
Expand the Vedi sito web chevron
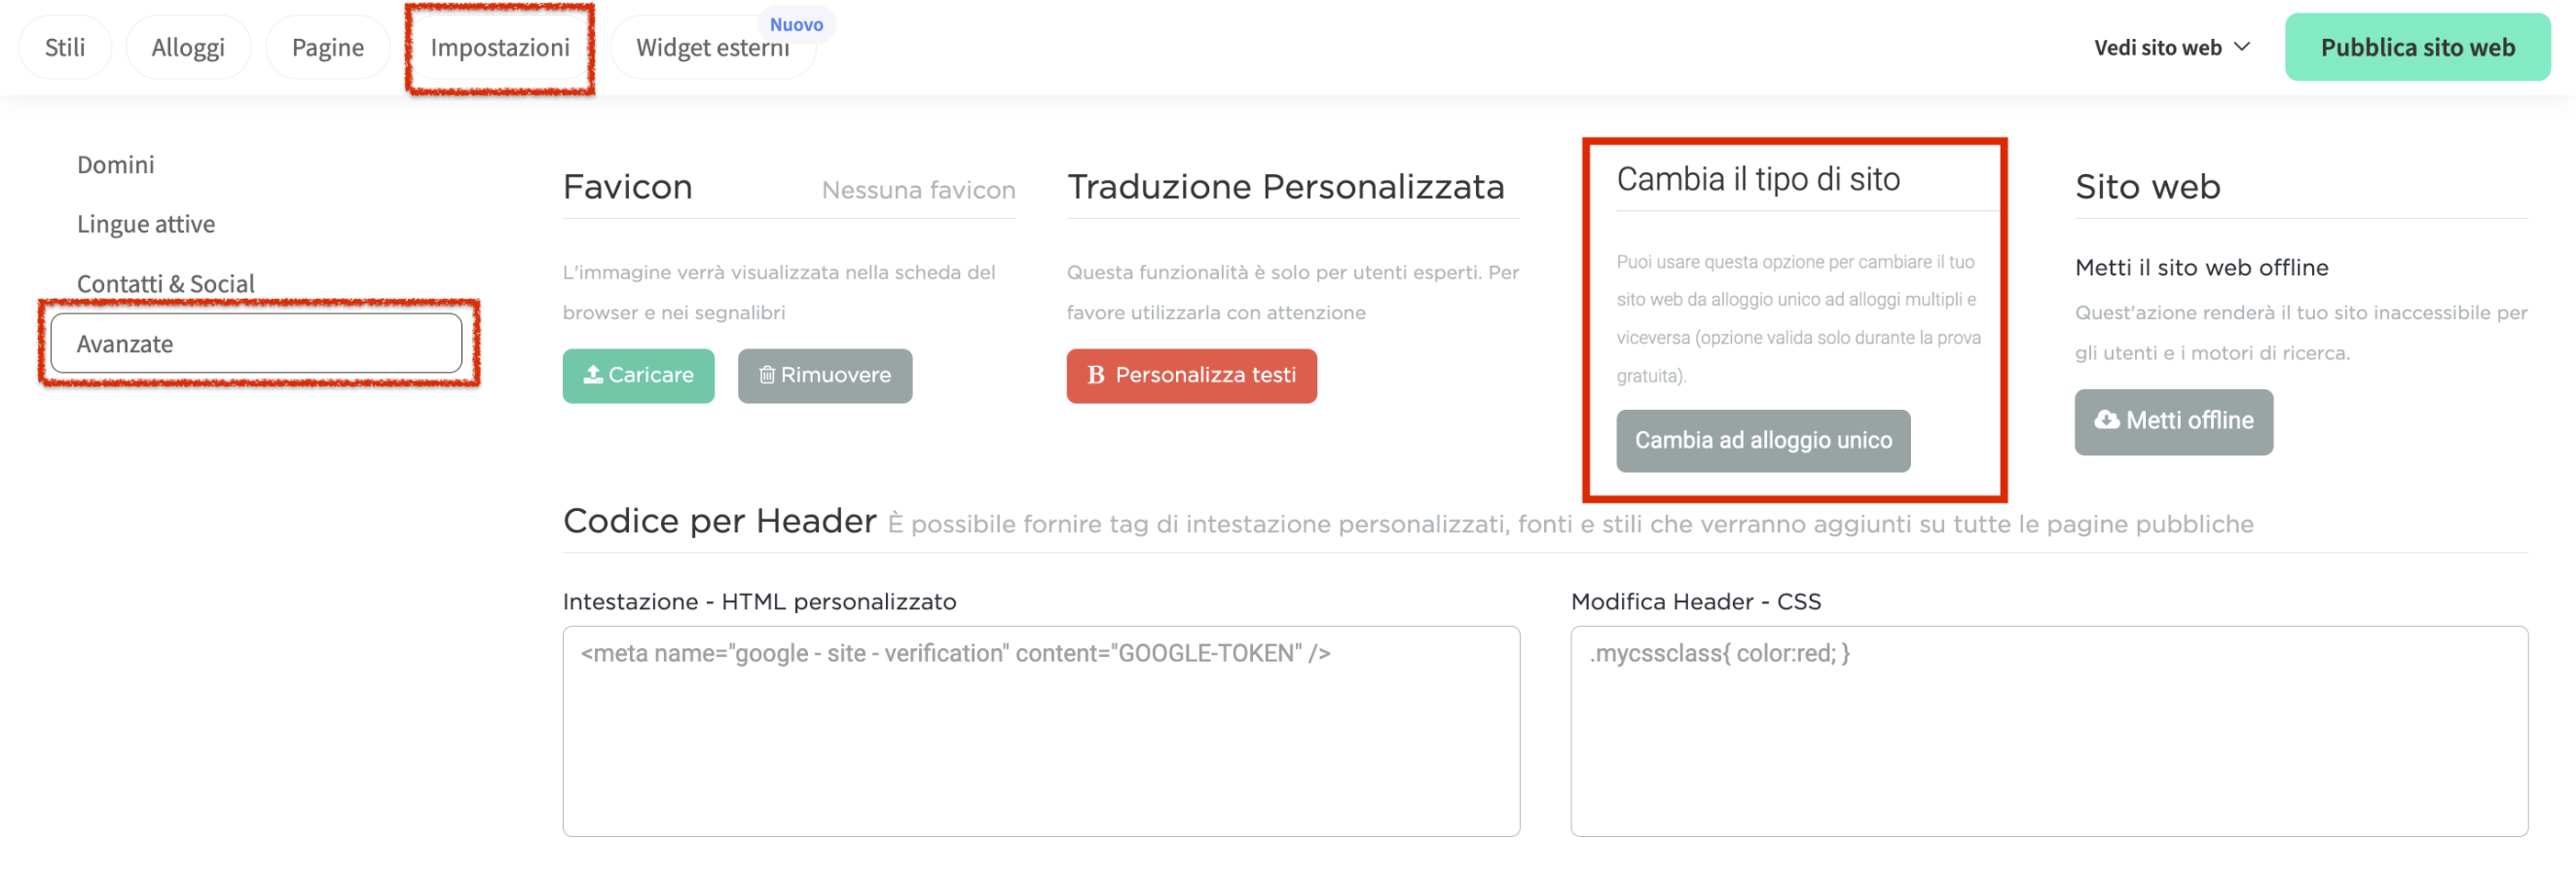2242,47
